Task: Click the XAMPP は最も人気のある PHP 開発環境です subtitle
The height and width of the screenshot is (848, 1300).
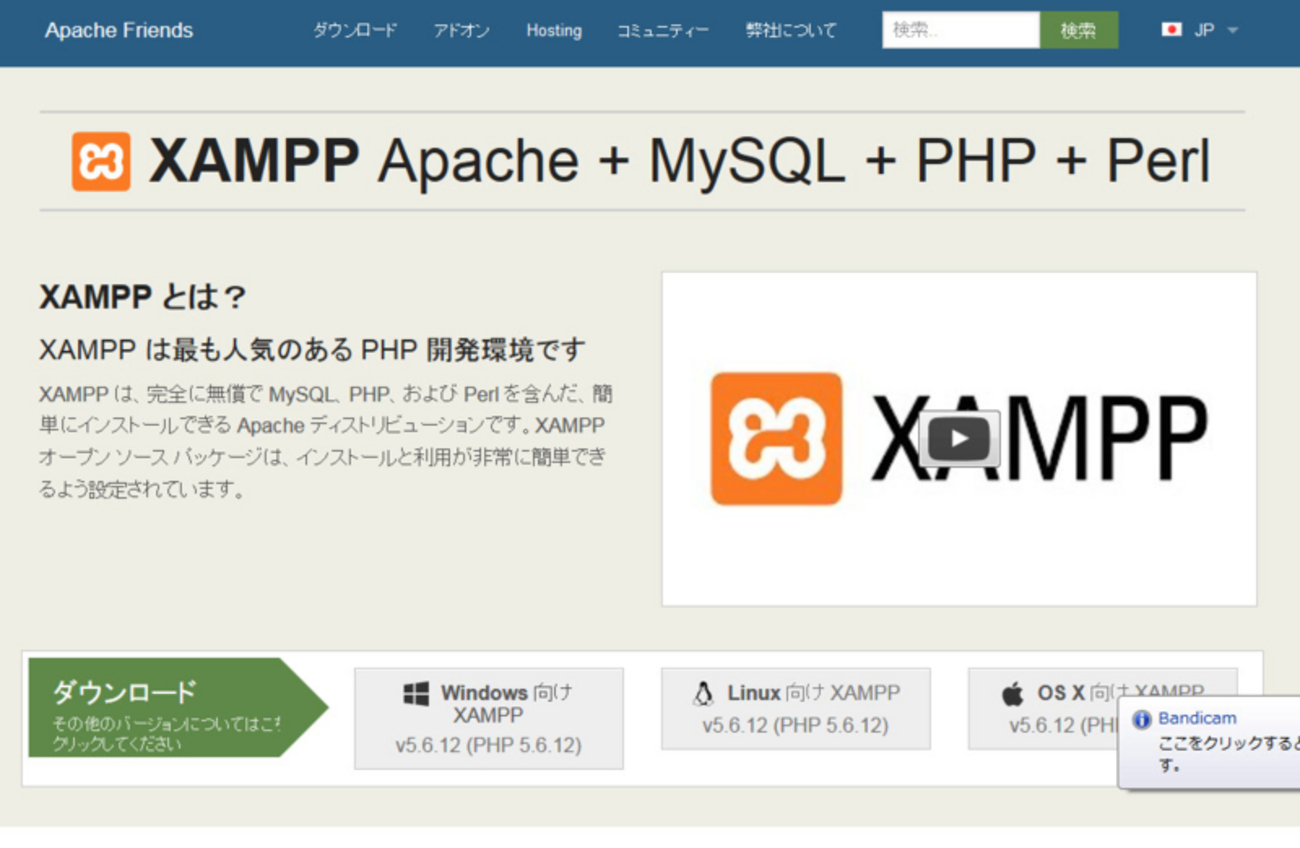Action: click(x=312, y=350)
